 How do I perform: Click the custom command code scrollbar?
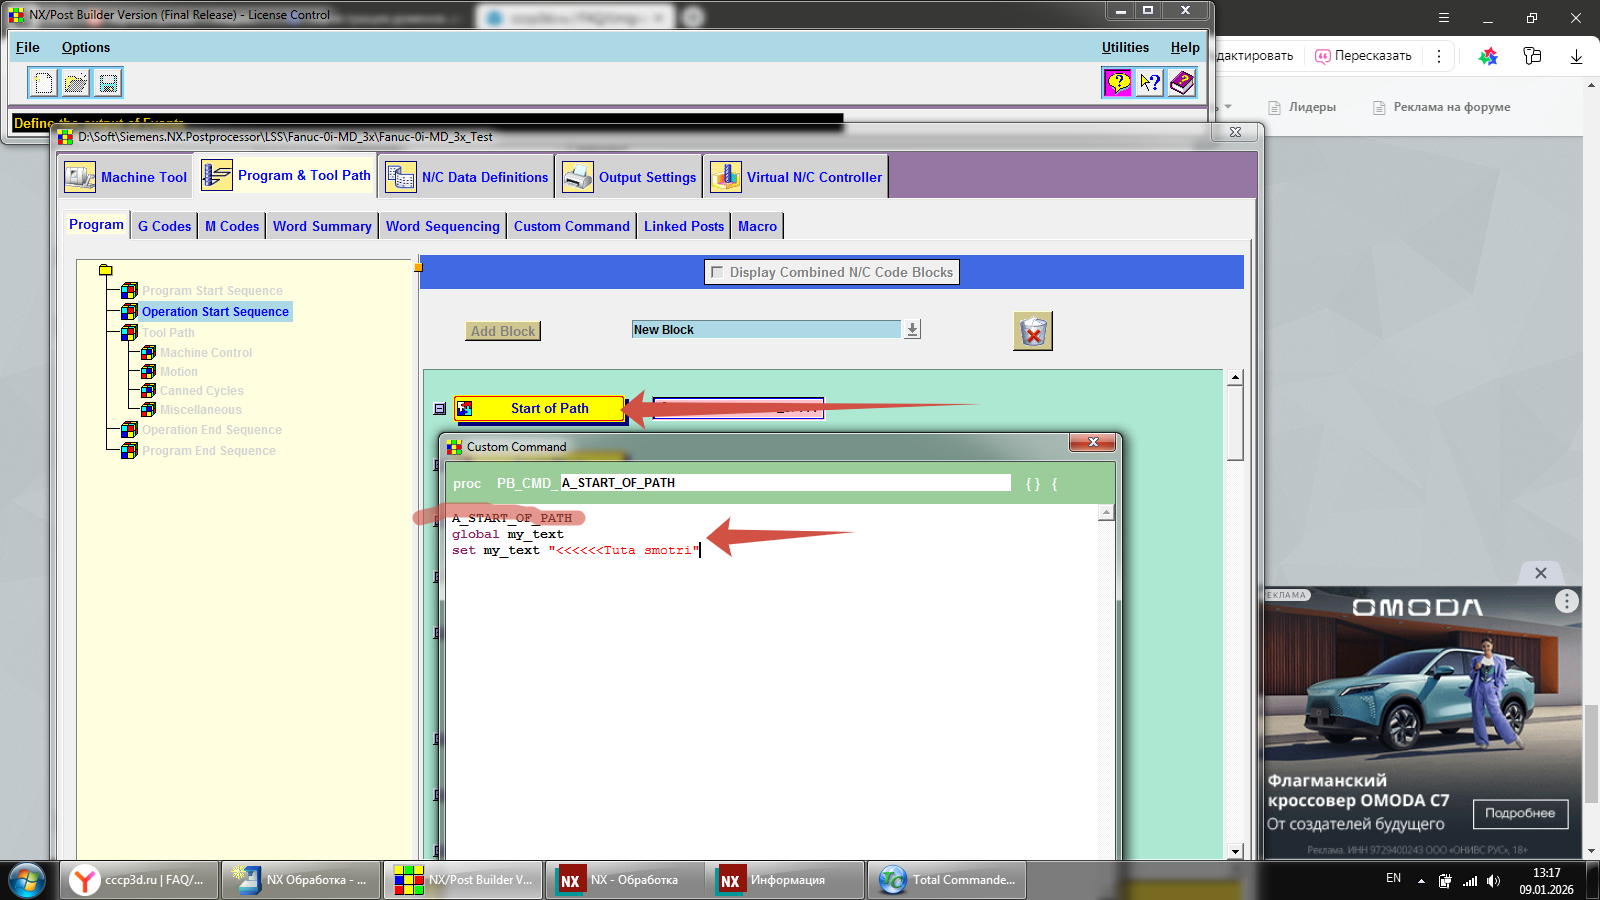1106,680
